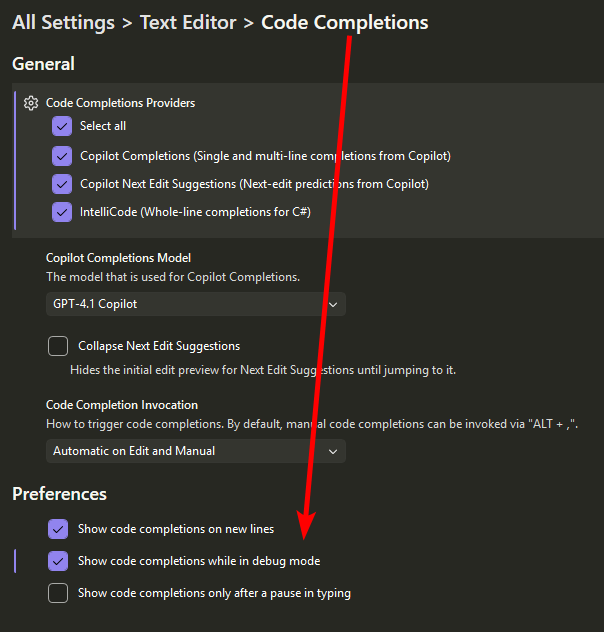Enable Collapse Next Edit Suggestions
This screenshot has height=632, width=604.
coord(58,346)
